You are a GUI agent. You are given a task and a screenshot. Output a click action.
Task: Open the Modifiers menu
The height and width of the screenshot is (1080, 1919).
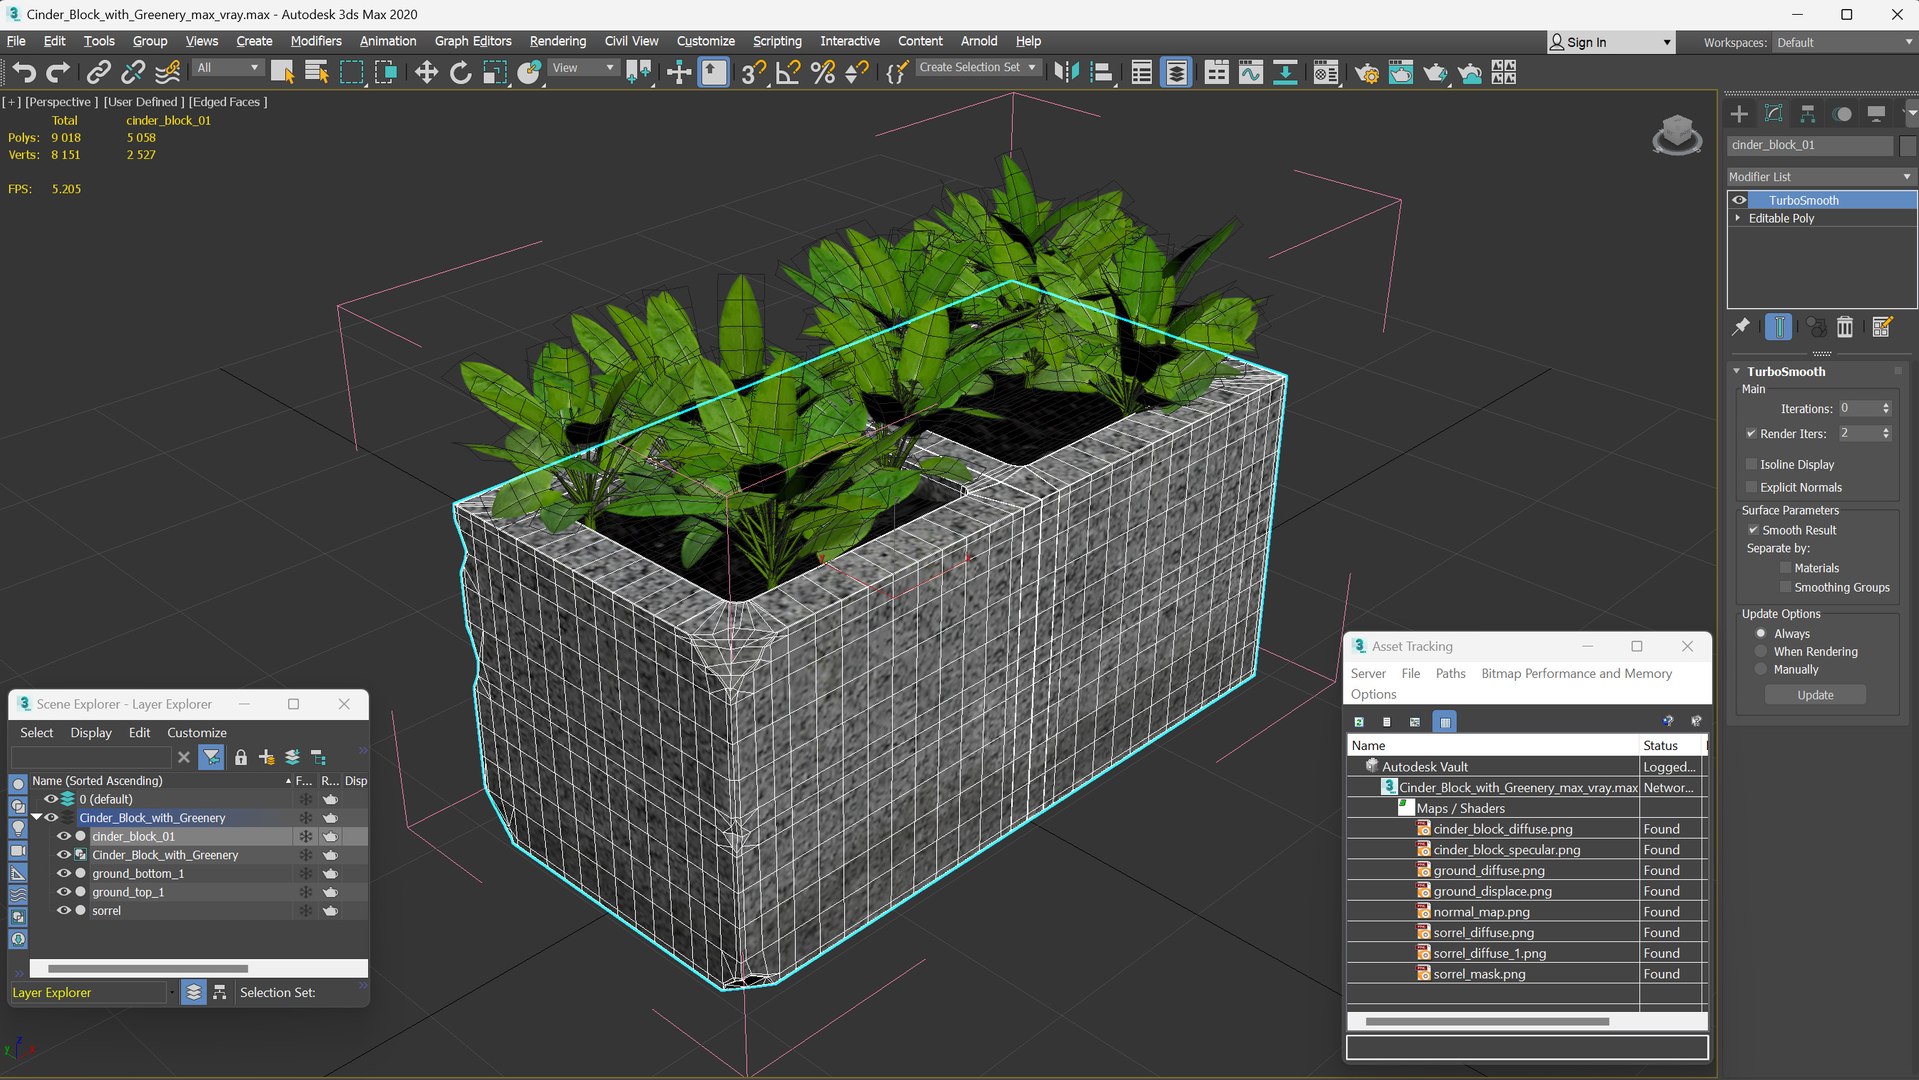point(316,41)
